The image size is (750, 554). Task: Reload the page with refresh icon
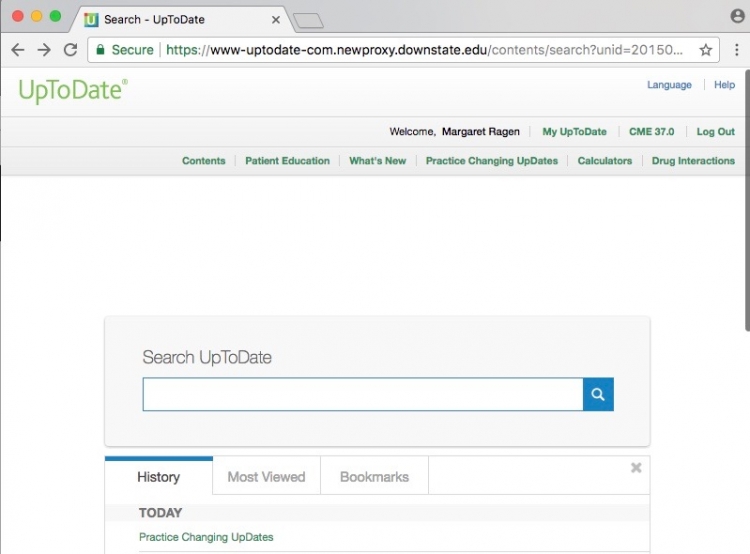70,50
